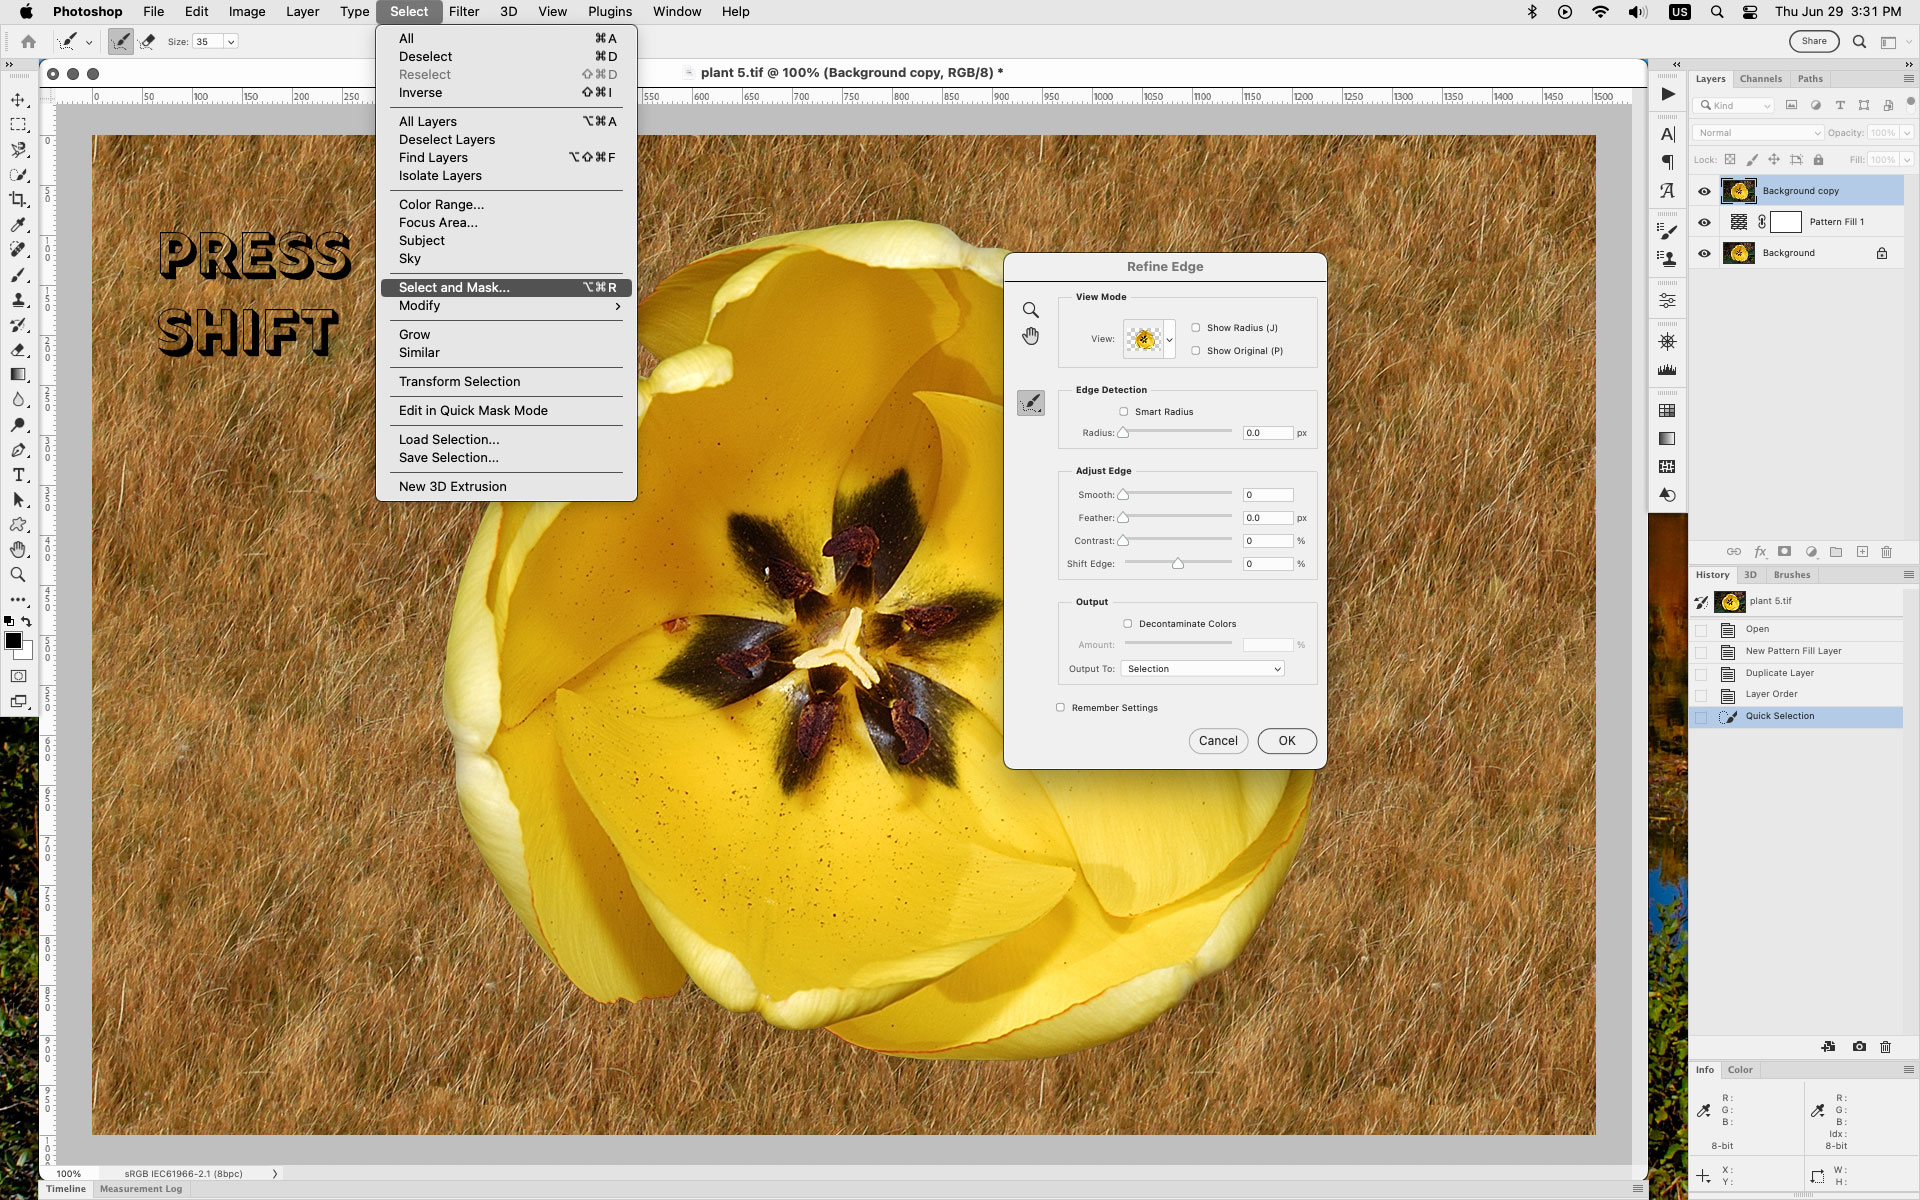Hide the Background copy layer
1920x1200 pixels.
(1704, 191)
